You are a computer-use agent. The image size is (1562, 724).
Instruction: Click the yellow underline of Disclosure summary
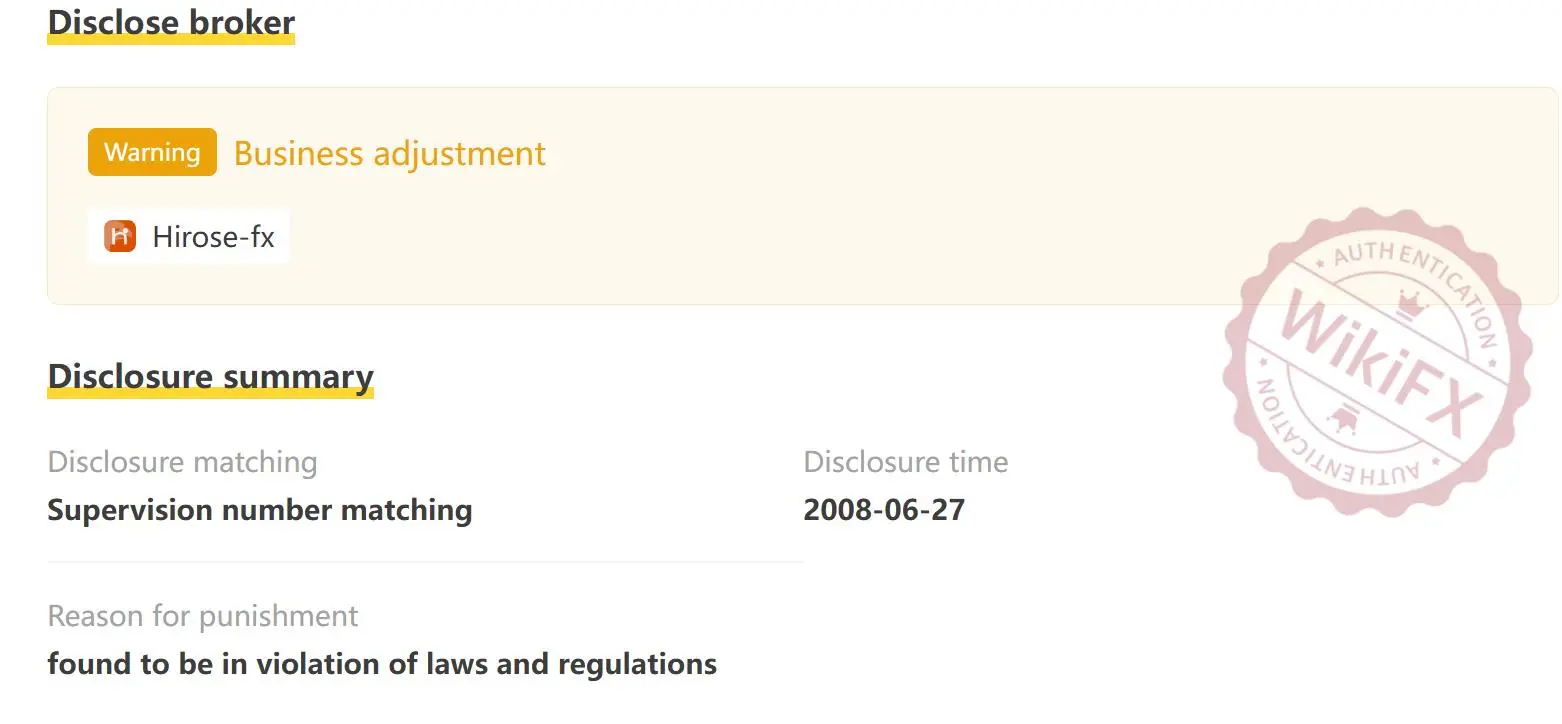(x=210, y=393)
